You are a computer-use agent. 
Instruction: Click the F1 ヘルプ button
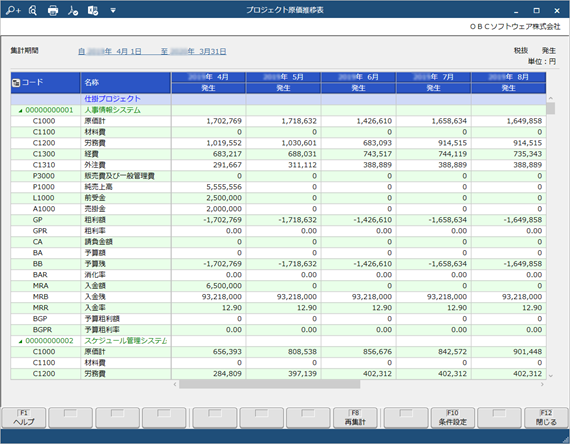pos(24,418)
